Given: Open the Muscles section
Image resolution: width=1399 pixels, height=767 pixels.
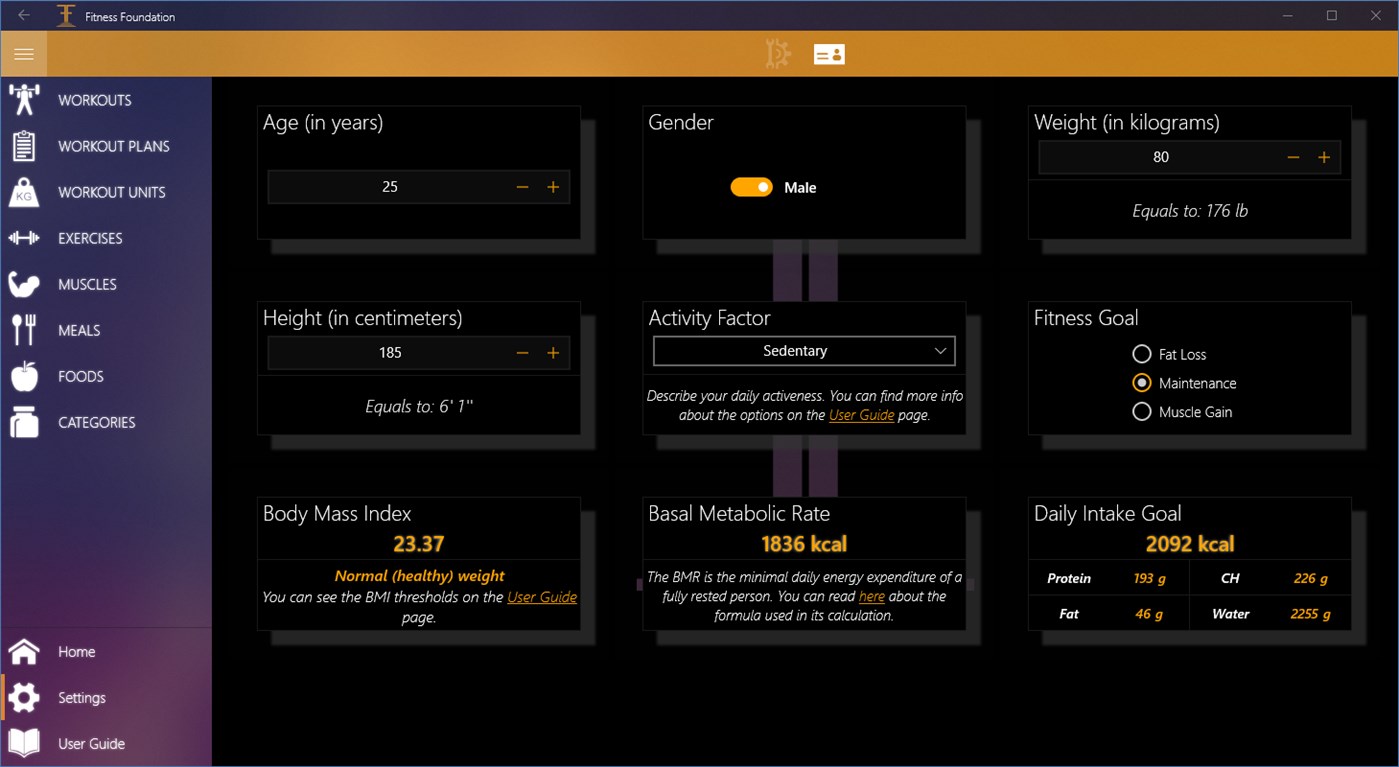Looking at the screenshot, I should coord(24,284).
